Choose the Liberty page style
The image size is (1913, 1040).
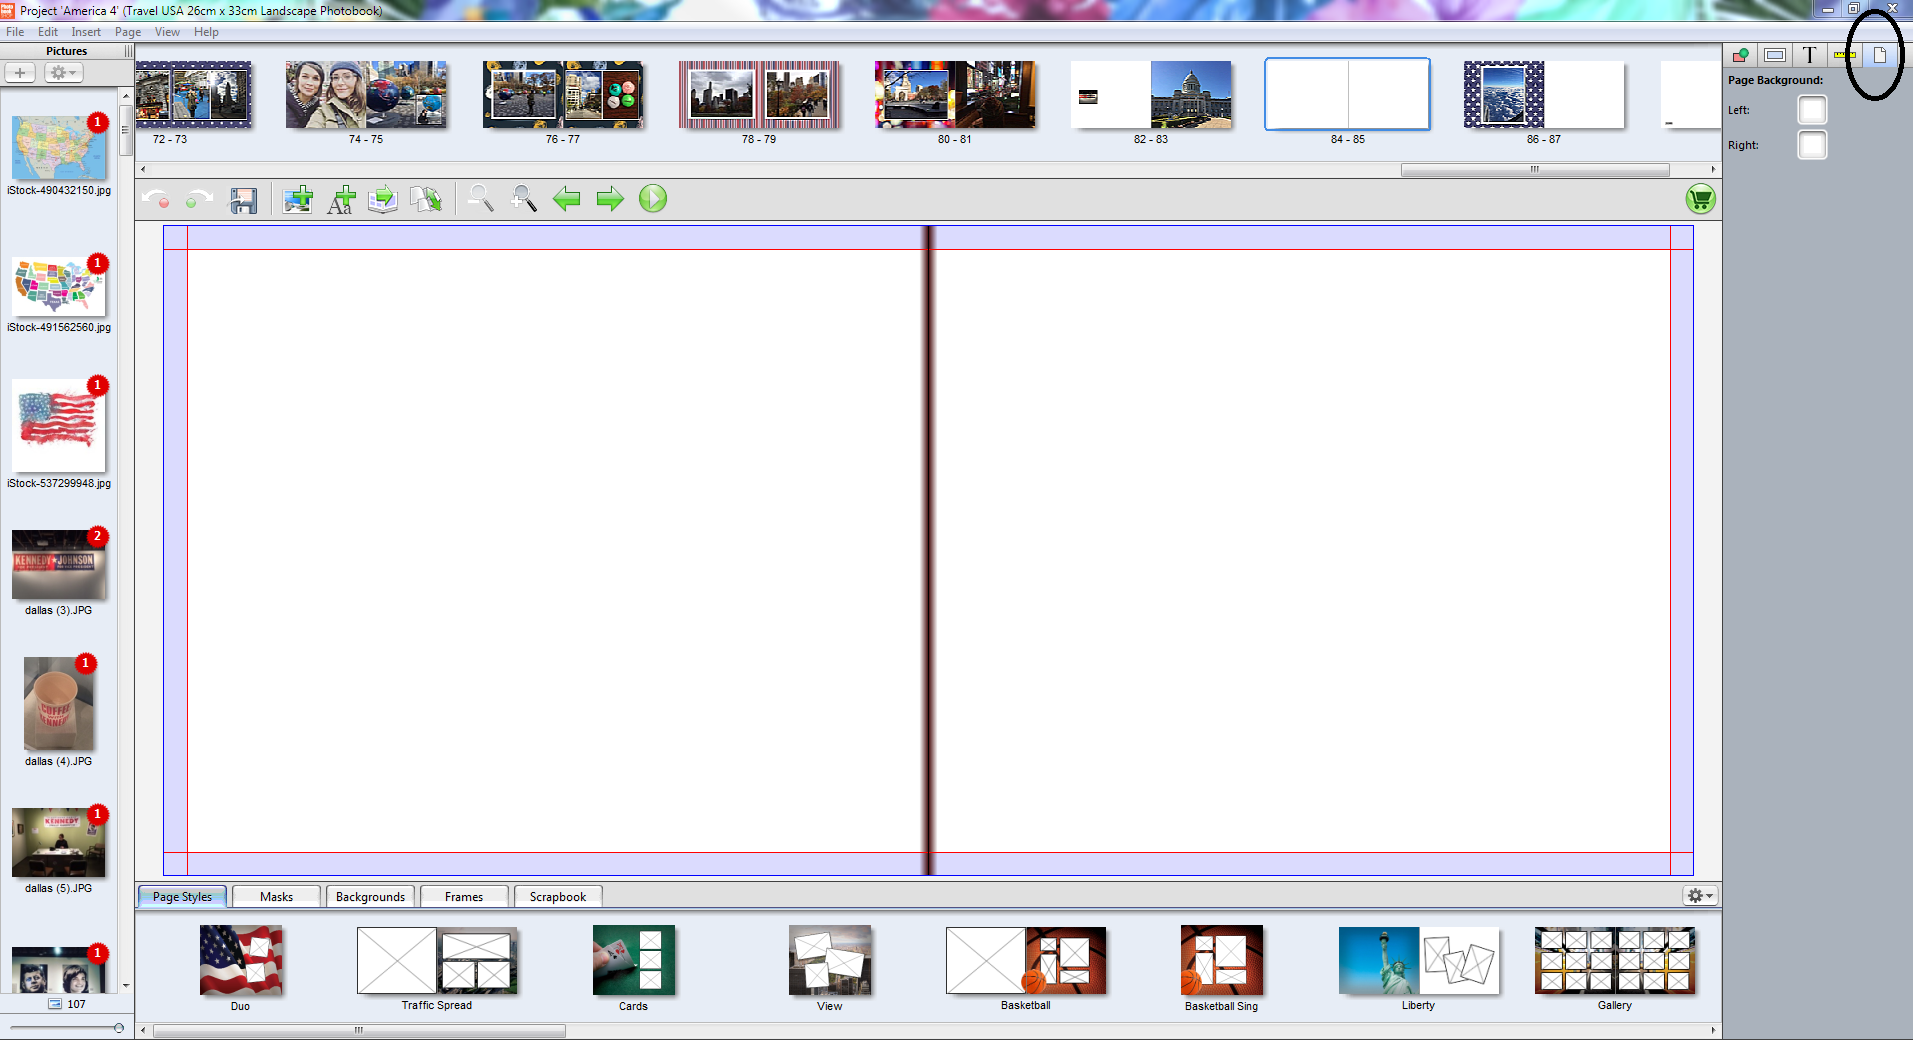click(x=1419, y=961)
